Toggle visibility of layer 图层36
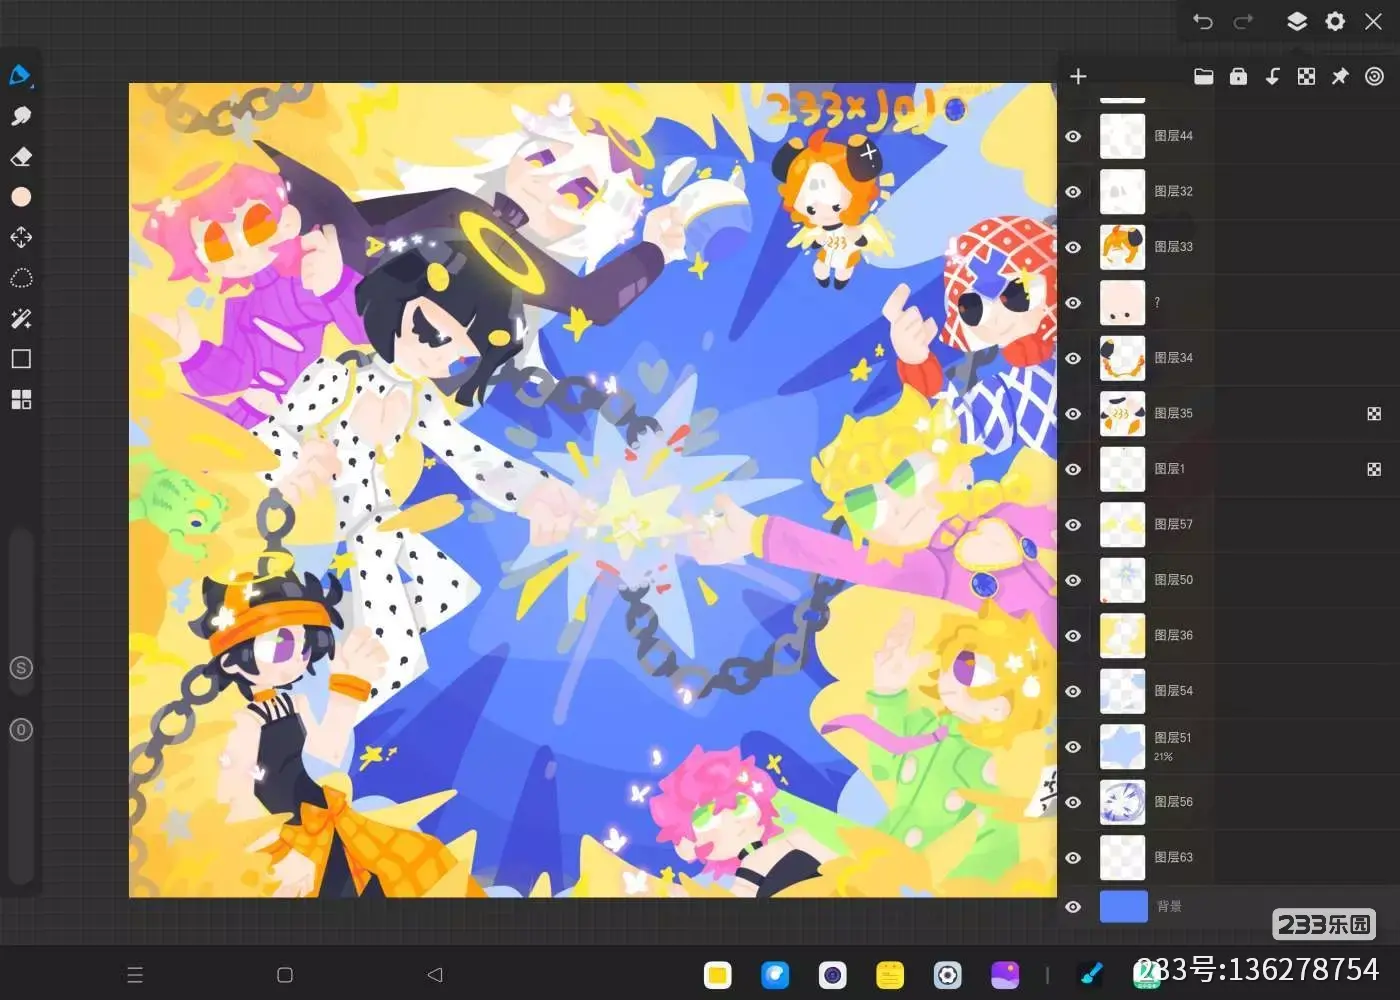Screen dimensions: 1400x1000 click(x=1073, y=636)
